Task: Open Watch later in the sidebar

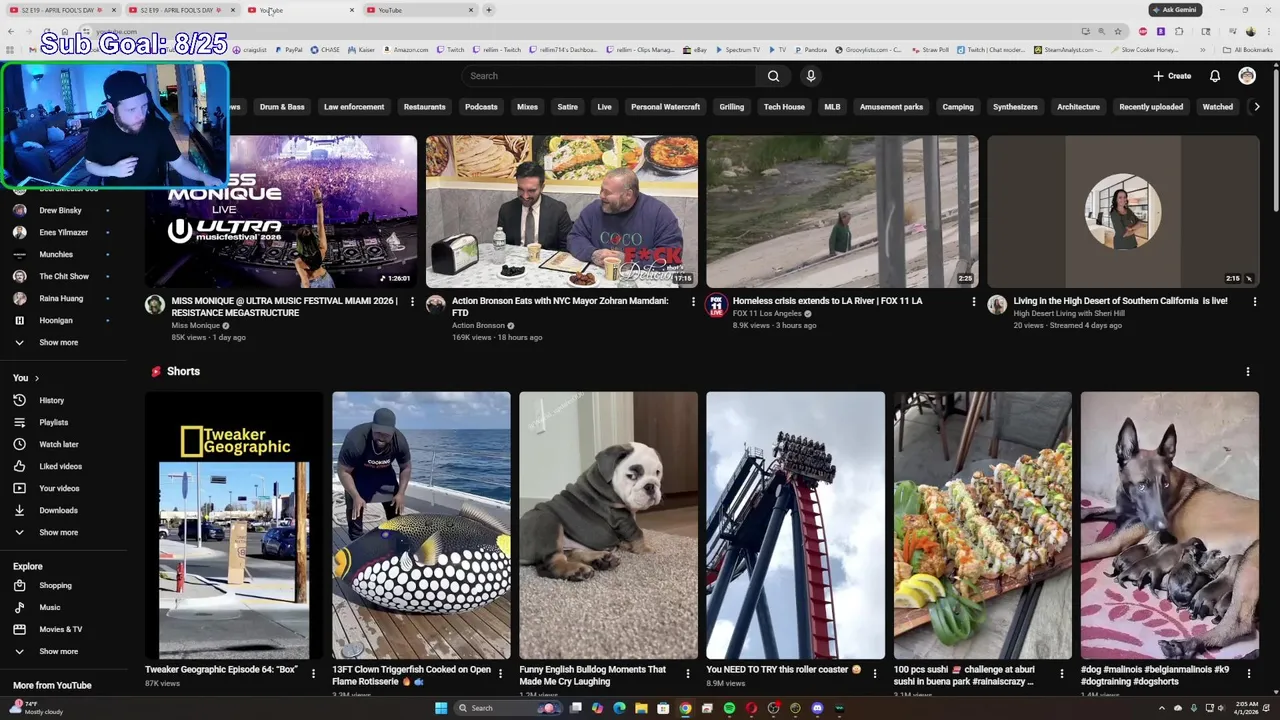Action: [x=60, y=444]
